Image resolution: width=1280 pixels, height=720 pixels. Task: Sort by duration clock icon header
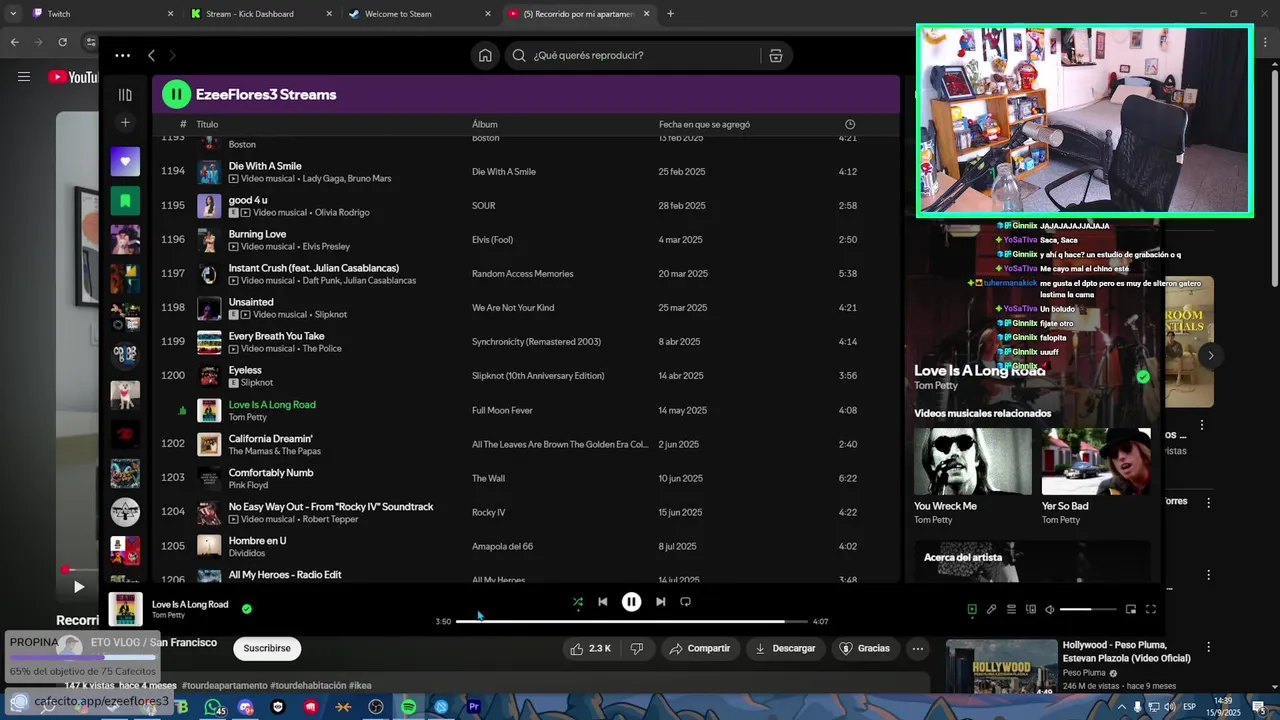850,125
